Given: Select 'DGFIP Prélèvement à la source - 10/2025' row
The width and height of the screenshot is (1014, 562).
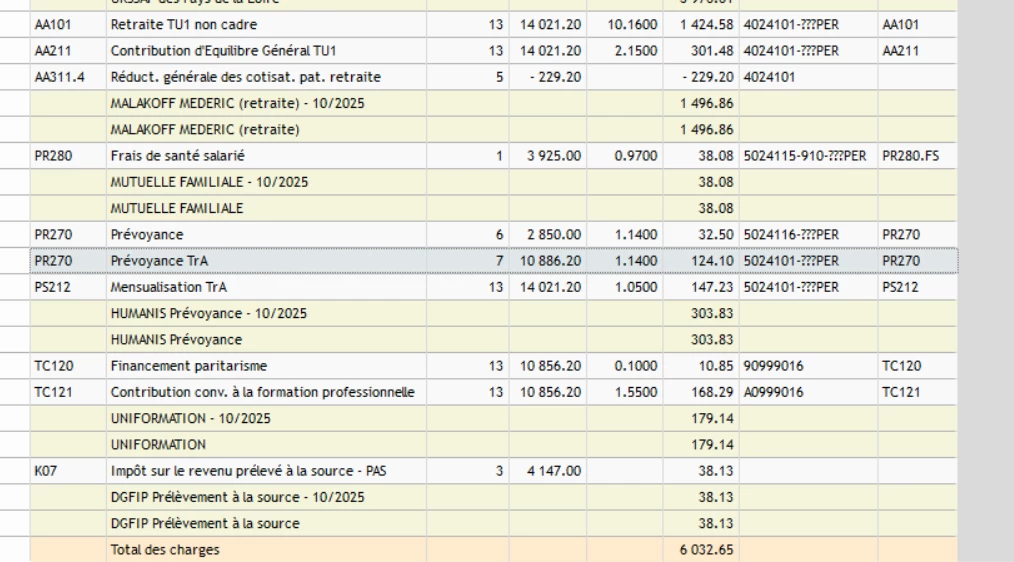Looking at the screenshot, I should click(x=493, y=497).
